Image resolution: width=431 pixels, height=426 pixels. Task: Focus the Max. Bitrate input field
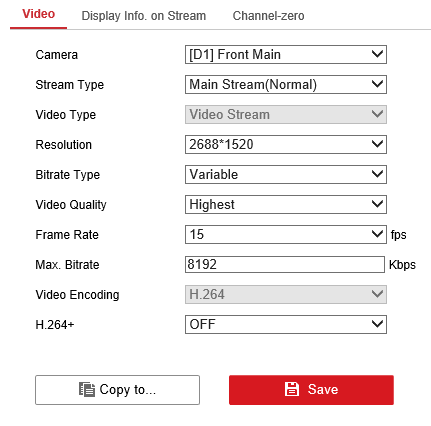click(x=285, y=264)
